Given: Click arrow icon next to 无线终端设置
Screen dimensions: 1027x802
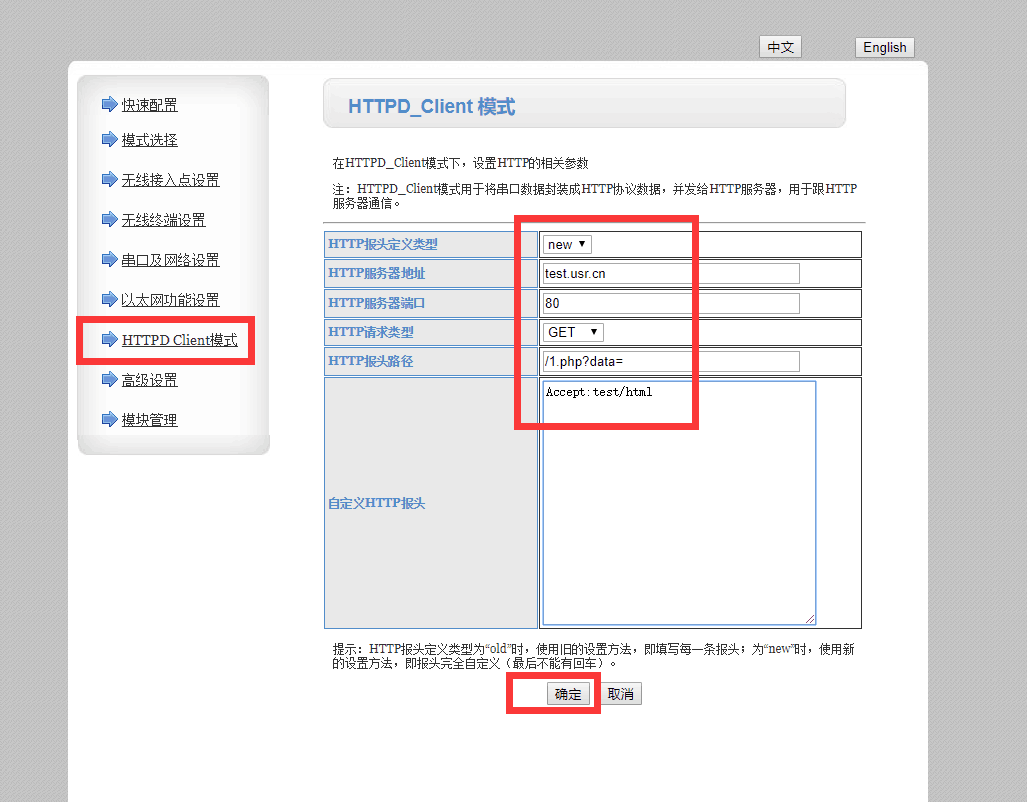Looking at the screenshot, I should (109, 219).
